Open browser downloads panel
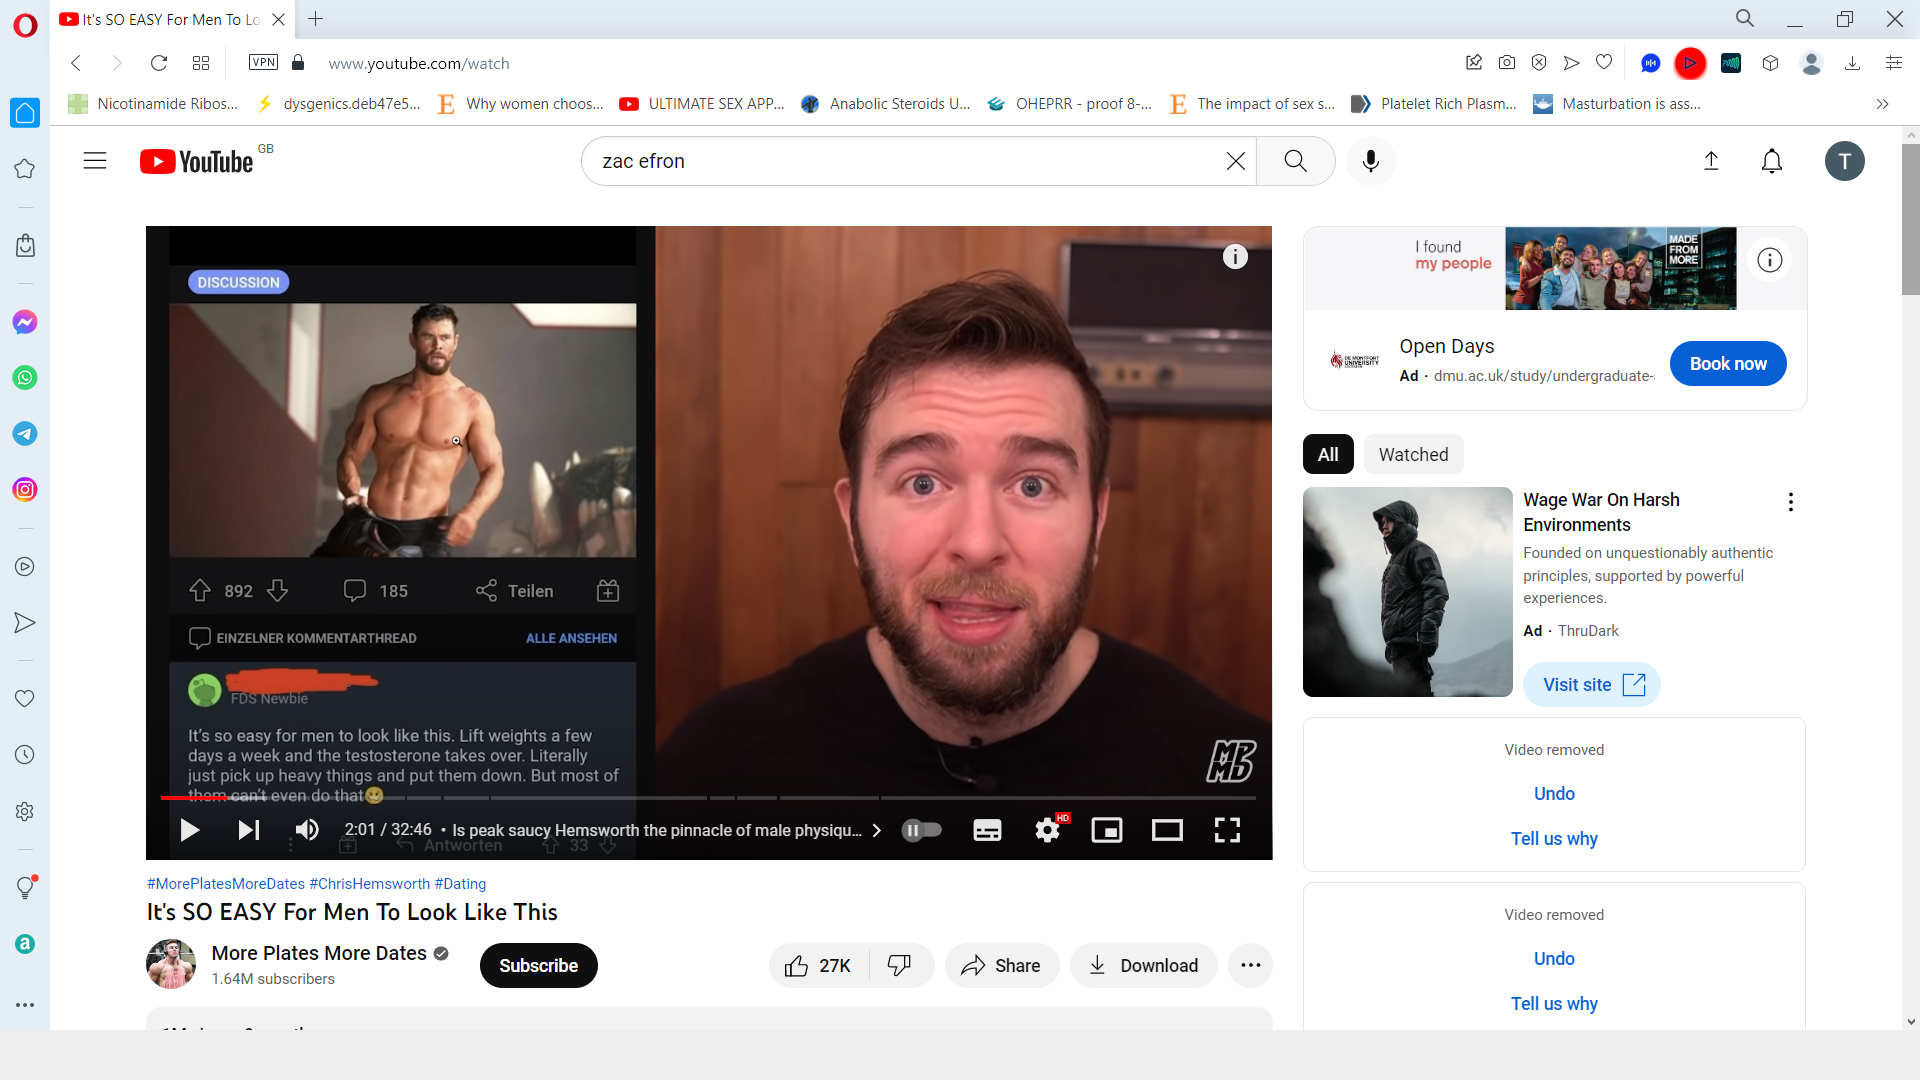This screenshot has height=1080, width=1920. [x=1852, y=63]
